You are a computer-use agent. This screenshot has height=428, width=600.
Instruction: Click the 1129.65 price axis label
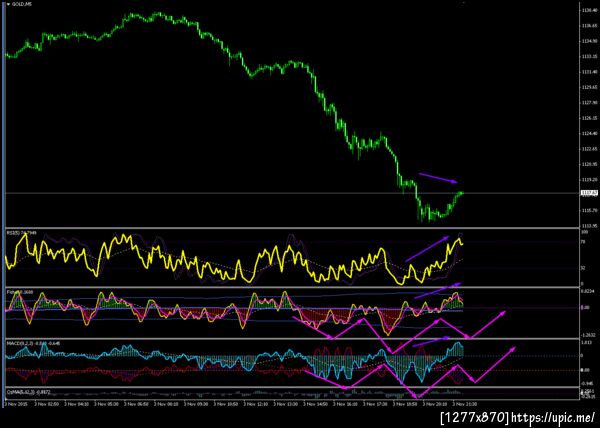pyautogui.click(x=590, y=87)
